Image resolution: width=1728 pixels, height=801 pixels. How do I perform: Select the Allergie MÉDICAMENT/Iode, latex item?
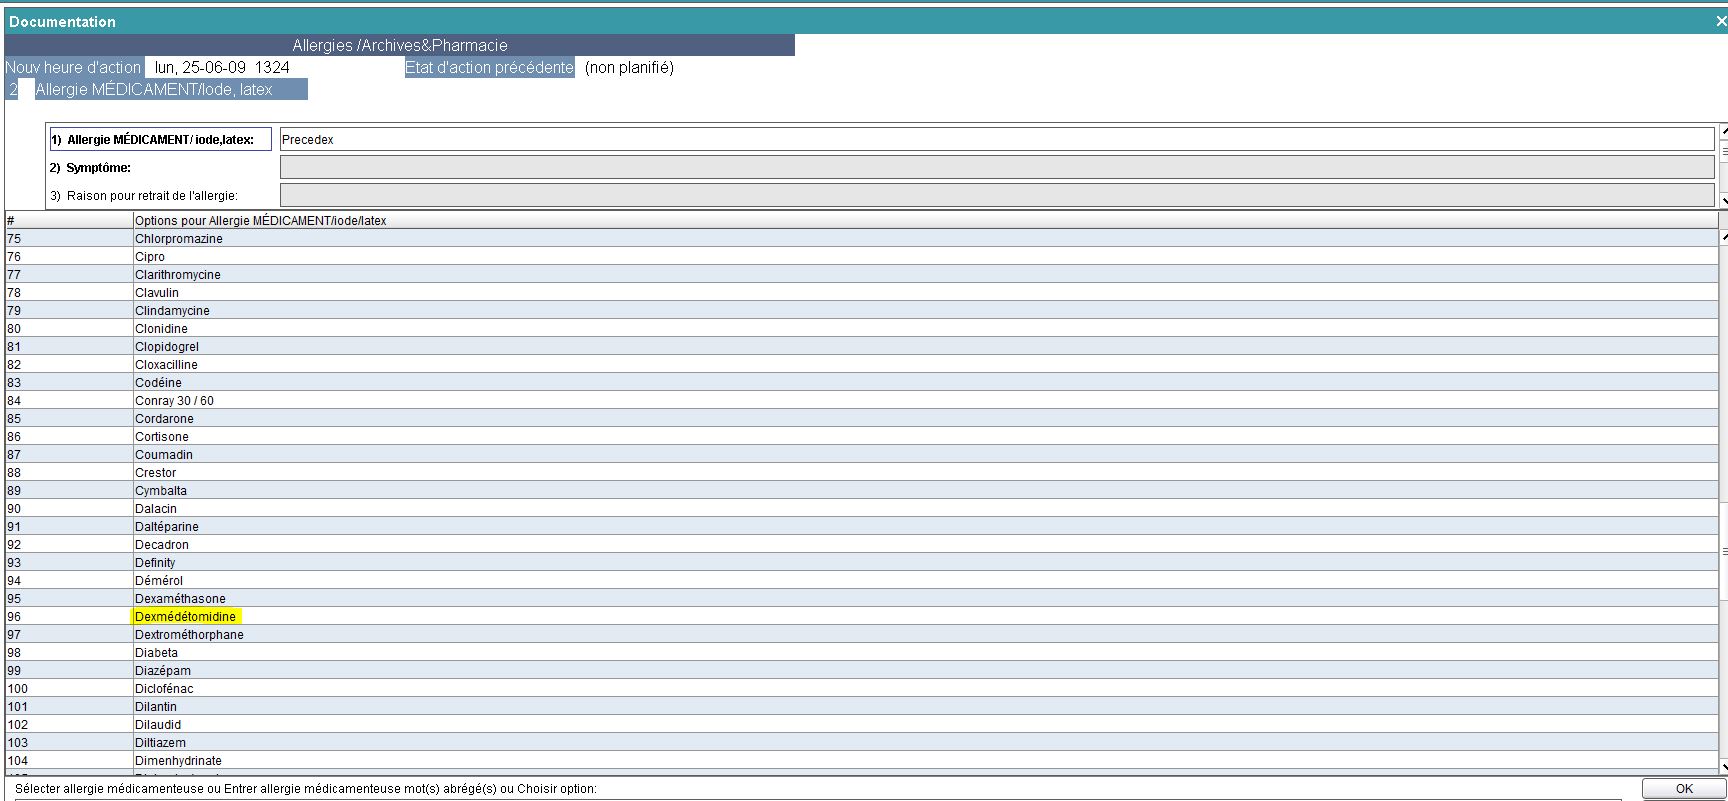point(154,90)
